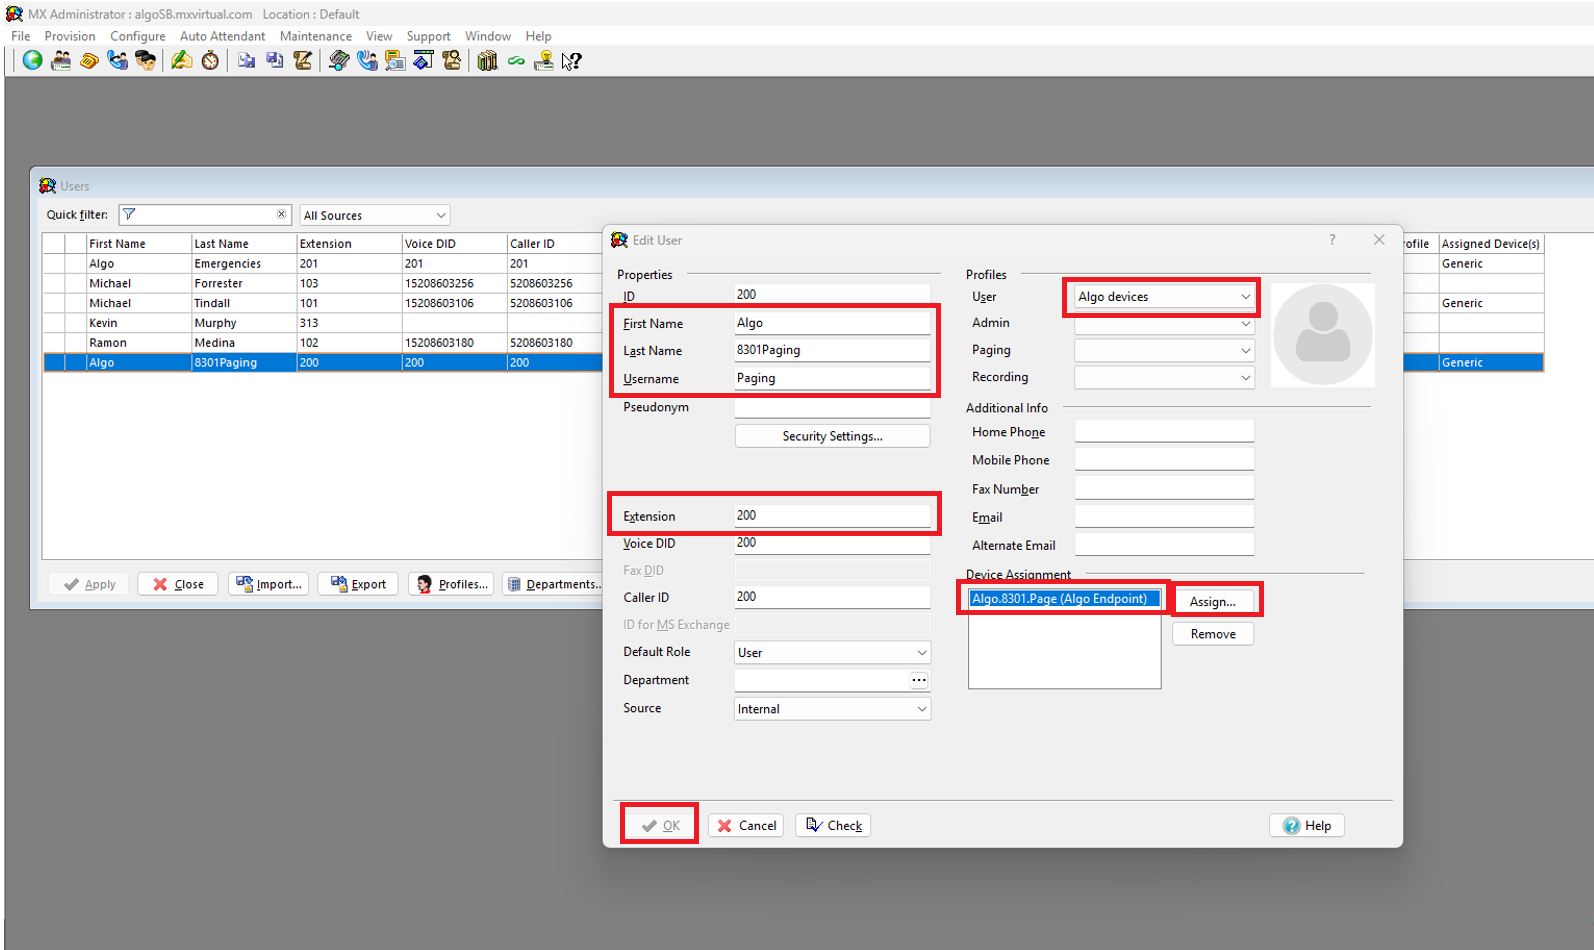Expand the Admin profile dropdown
This screenshot has height=950, width=1594.
coord(1164,323)
